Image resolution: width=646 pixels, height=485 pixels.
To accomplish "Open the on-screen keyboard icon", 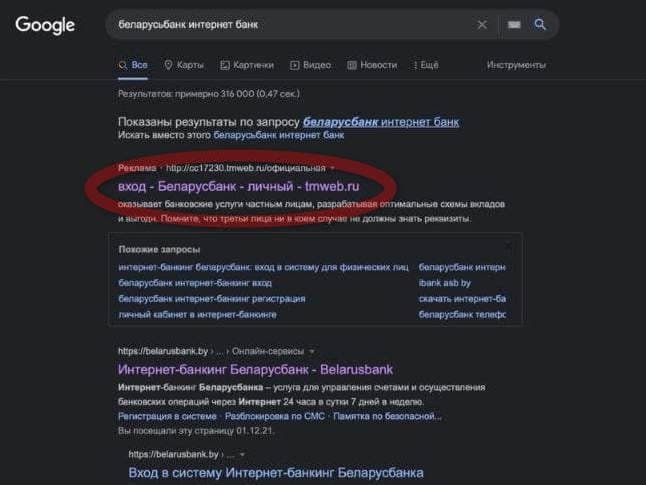I will (514, 25).
